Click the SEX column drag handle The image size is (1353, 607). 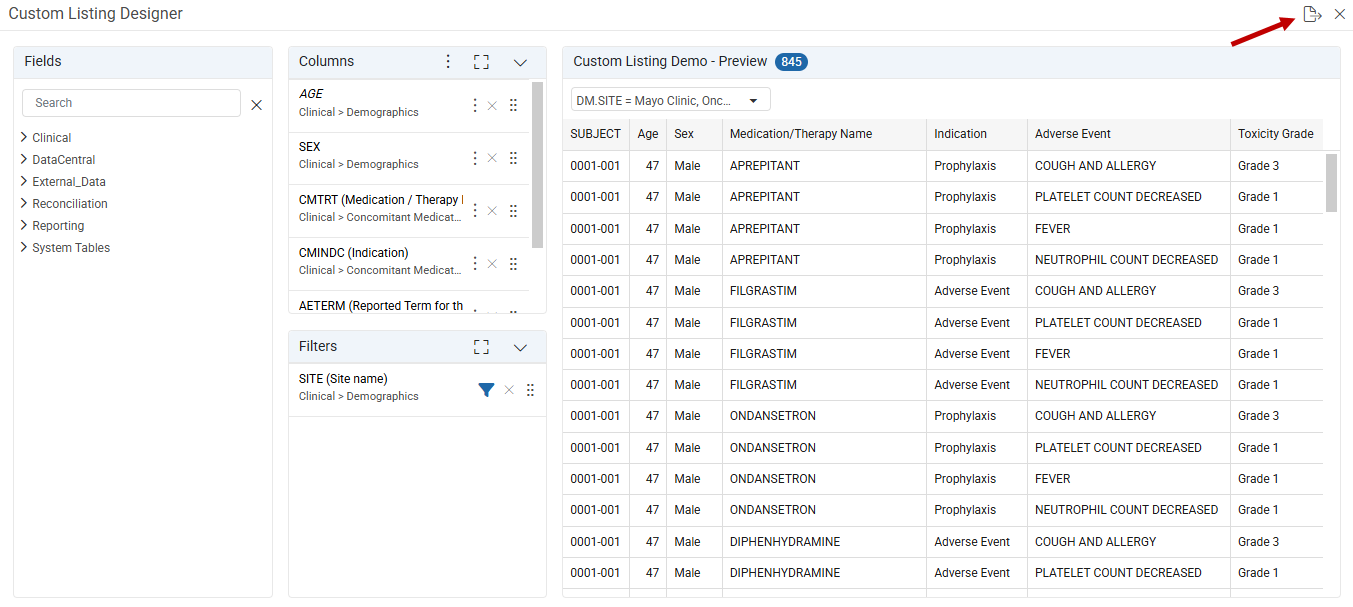tap(513, 158)
